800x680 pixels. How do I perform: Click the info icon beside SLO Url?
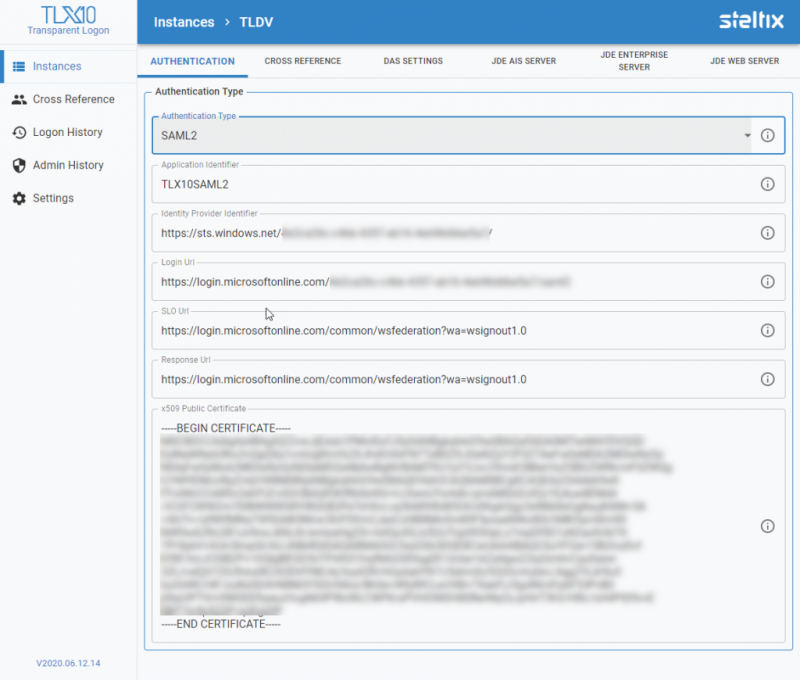tap(768, 330)
